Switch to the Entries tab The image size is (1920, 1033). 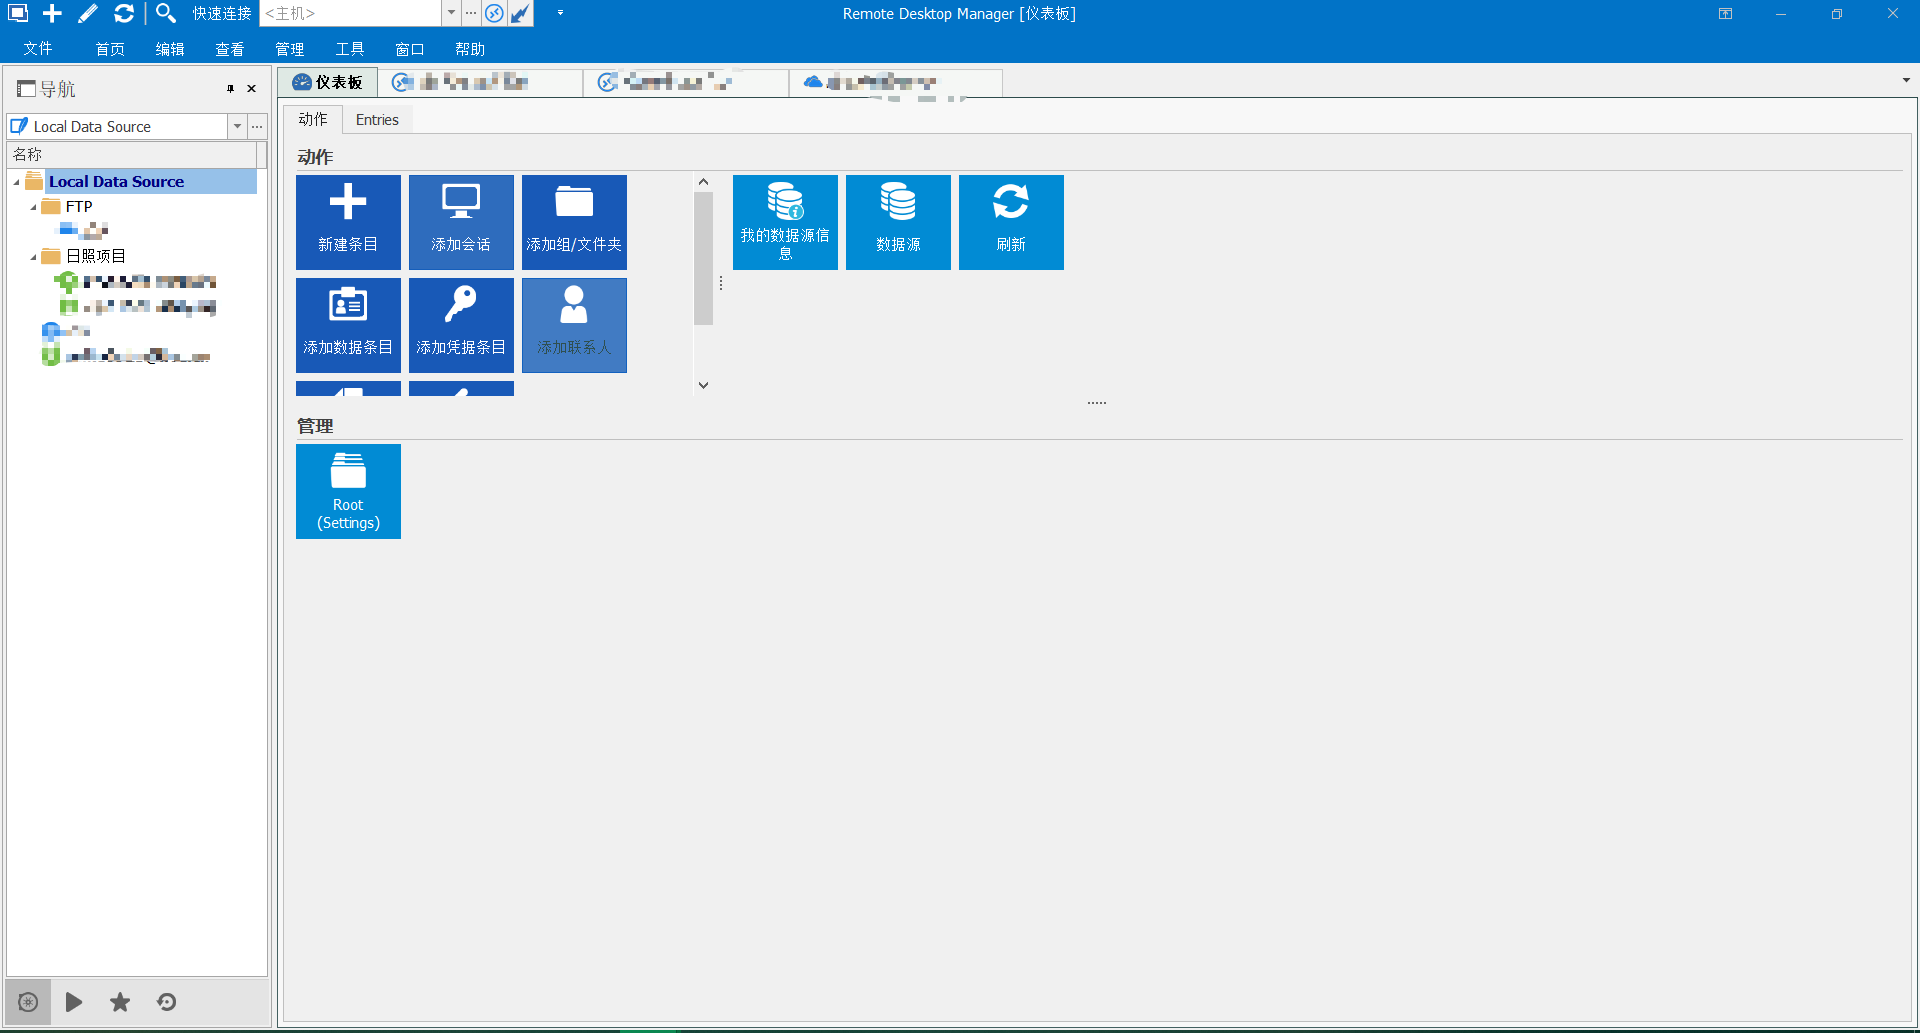(x=377, y=119)
